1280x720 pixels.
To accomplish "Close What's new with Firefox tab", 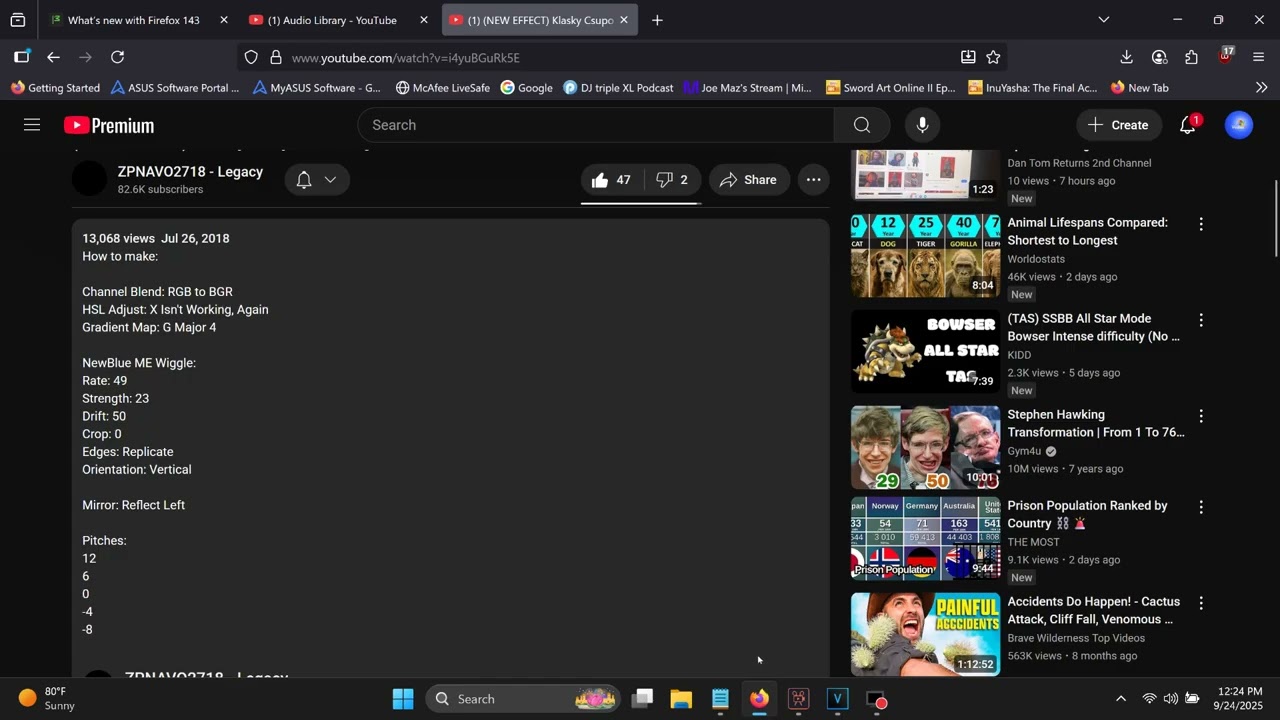I will [224, 20].
